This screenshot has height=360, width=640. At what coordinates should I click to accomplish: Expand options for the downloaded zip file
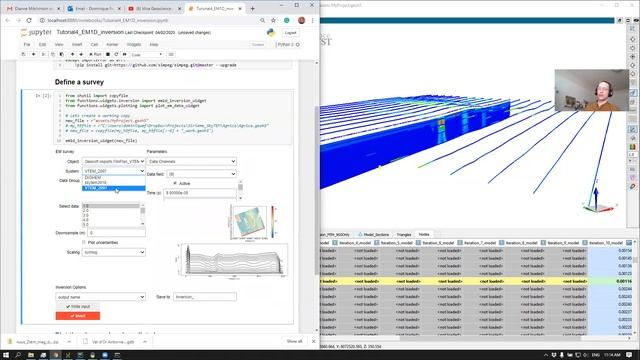tap(69, 342)
